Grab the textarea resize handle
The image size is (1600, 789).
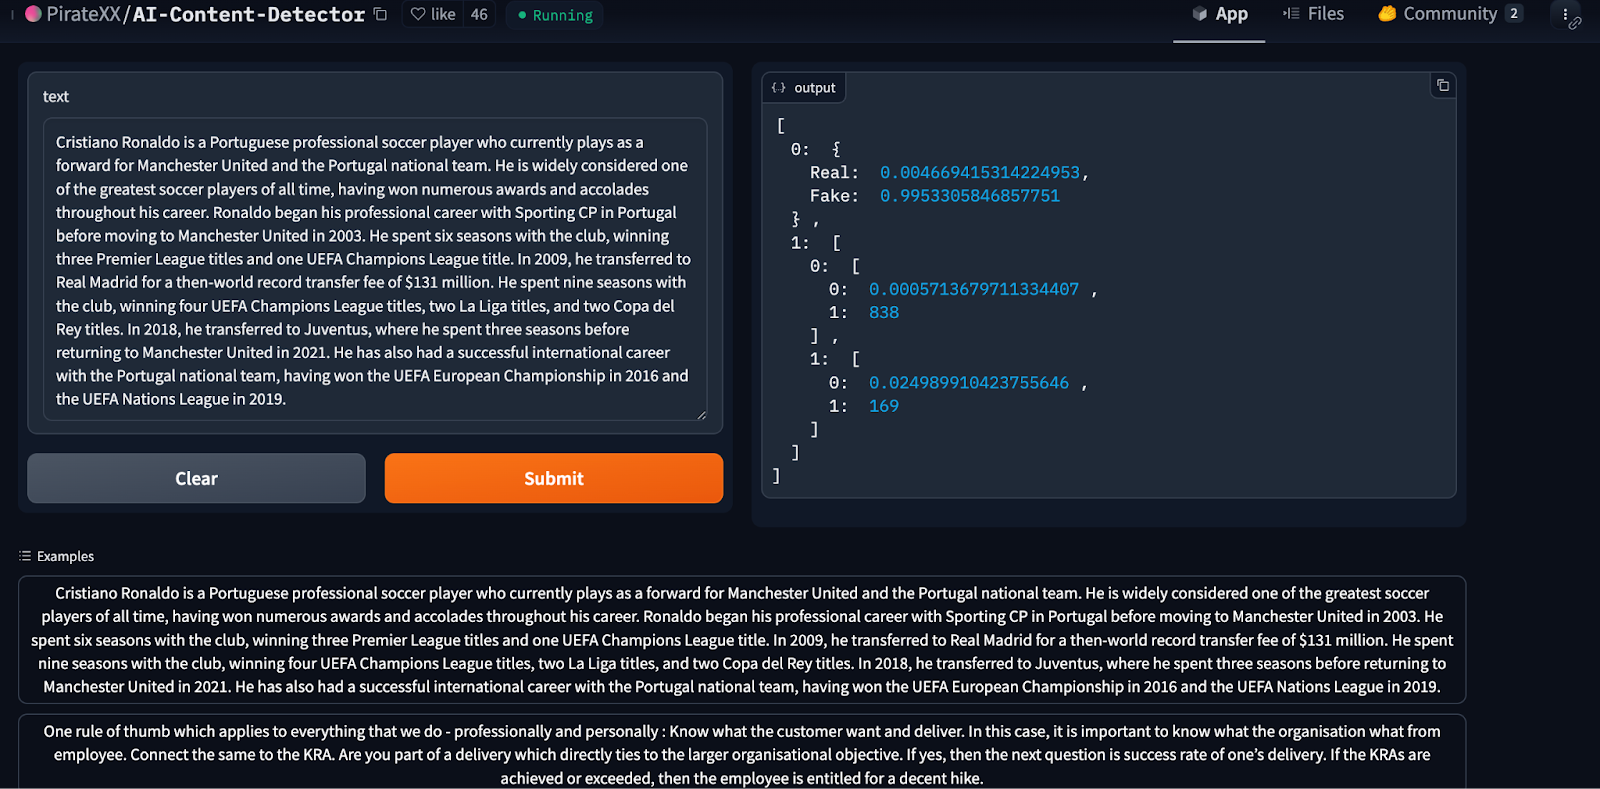point(701,414)
